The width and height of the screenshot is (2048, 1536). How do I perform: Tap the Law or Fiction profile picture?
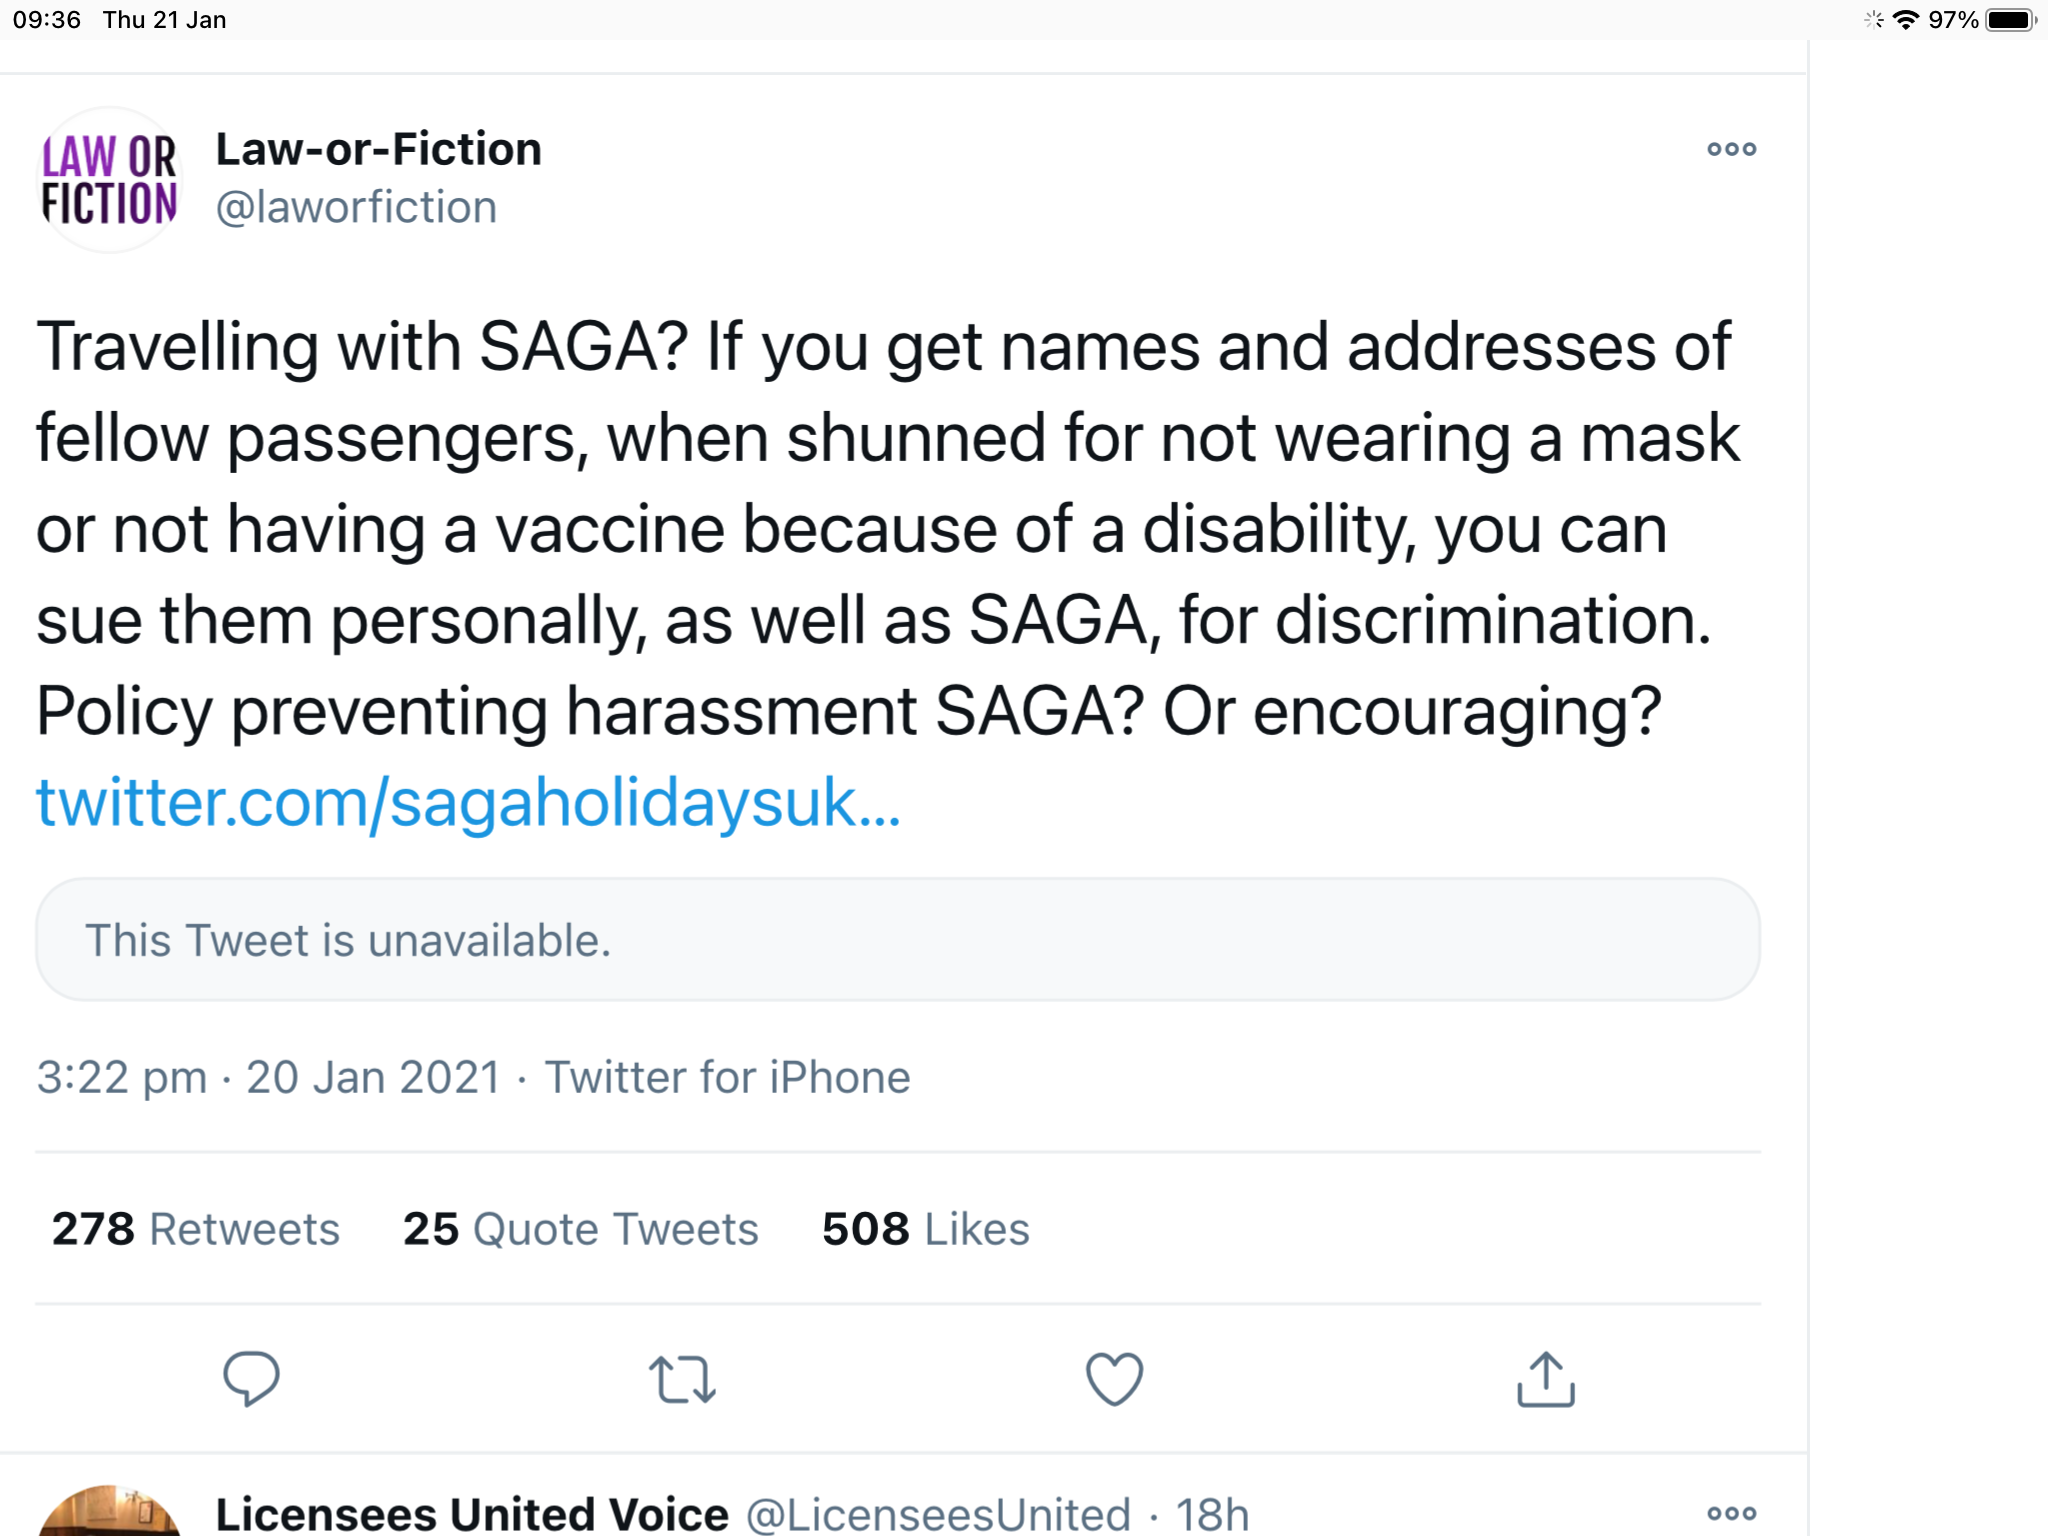tap(110, 180)
